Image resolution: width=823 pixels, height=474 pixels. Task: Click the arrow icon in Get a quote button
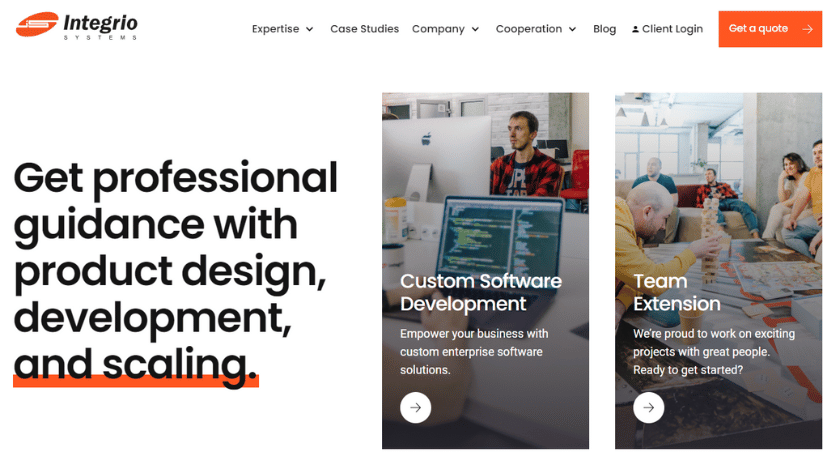[x=807, y=29]
